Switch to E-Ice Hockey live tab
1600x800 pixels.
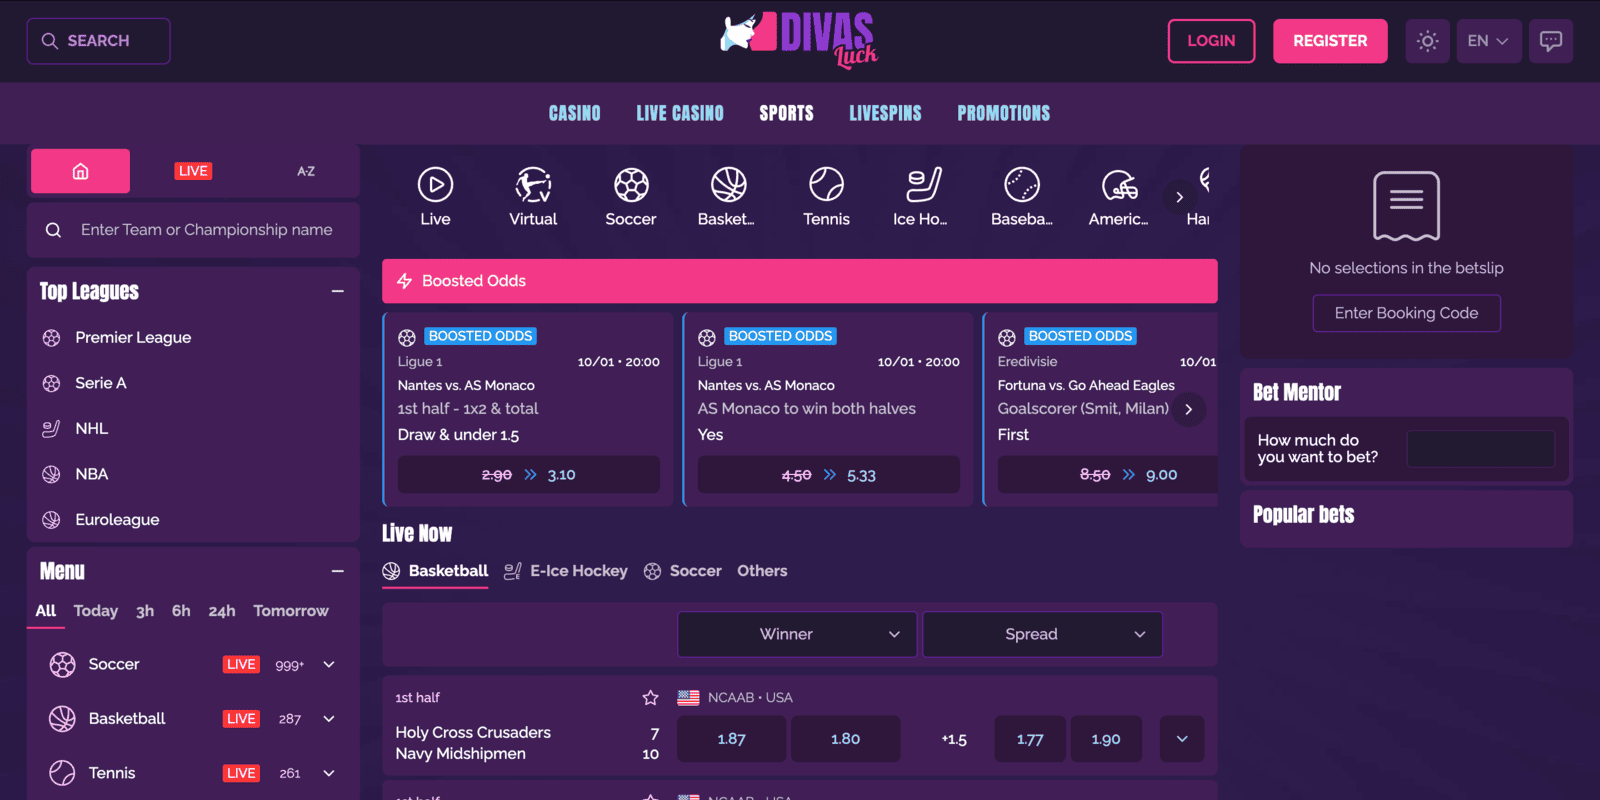(x=566, y=571)
